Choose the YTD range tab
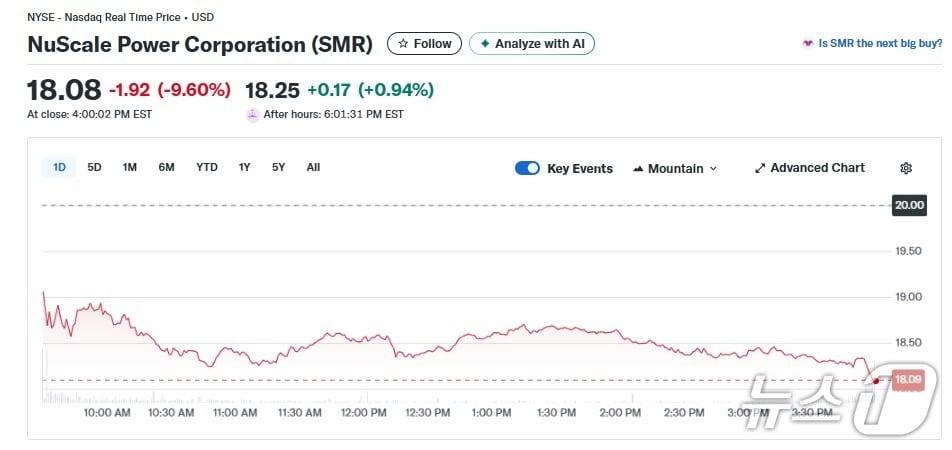The width and height of the screenshot is (952, 450). (x=207, y=167)
